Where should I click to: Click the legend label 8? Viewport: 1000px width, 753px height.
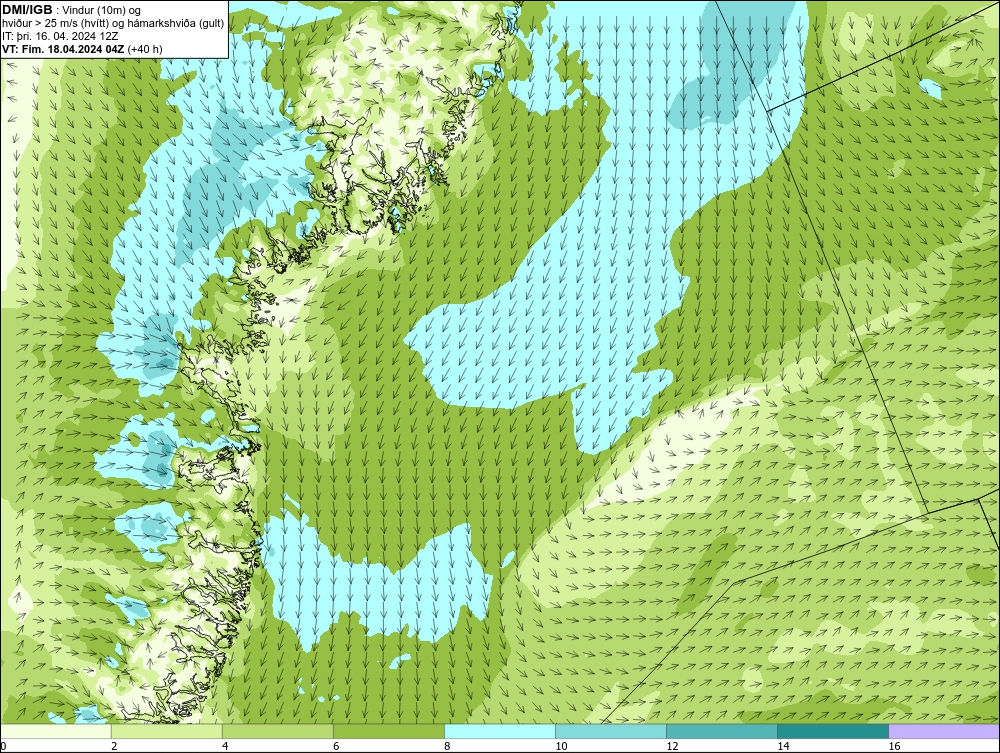[447, 746]
